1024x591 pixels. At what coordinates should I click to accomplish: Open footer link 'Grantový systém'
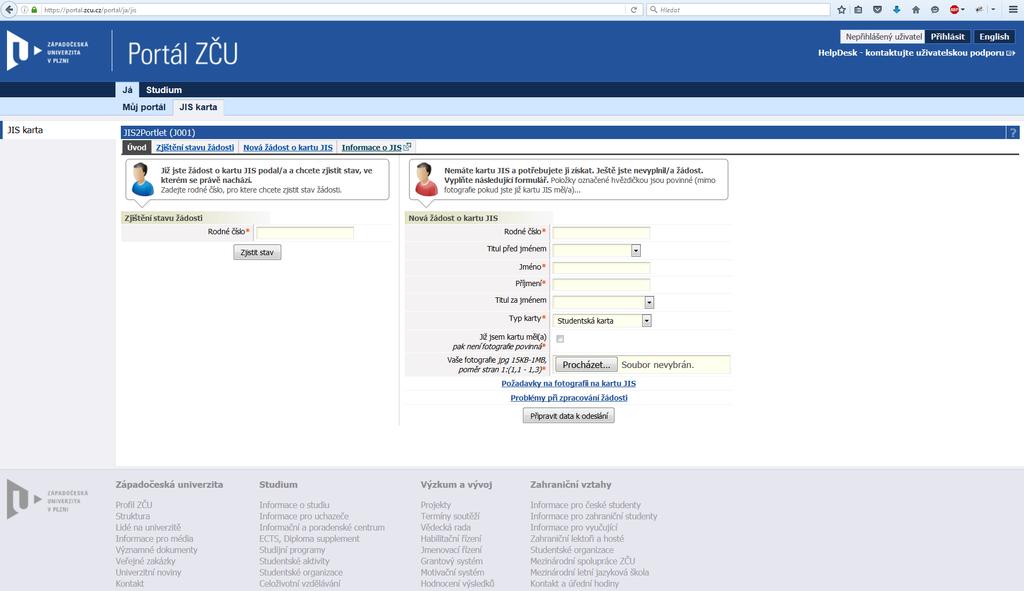point(451,561)
